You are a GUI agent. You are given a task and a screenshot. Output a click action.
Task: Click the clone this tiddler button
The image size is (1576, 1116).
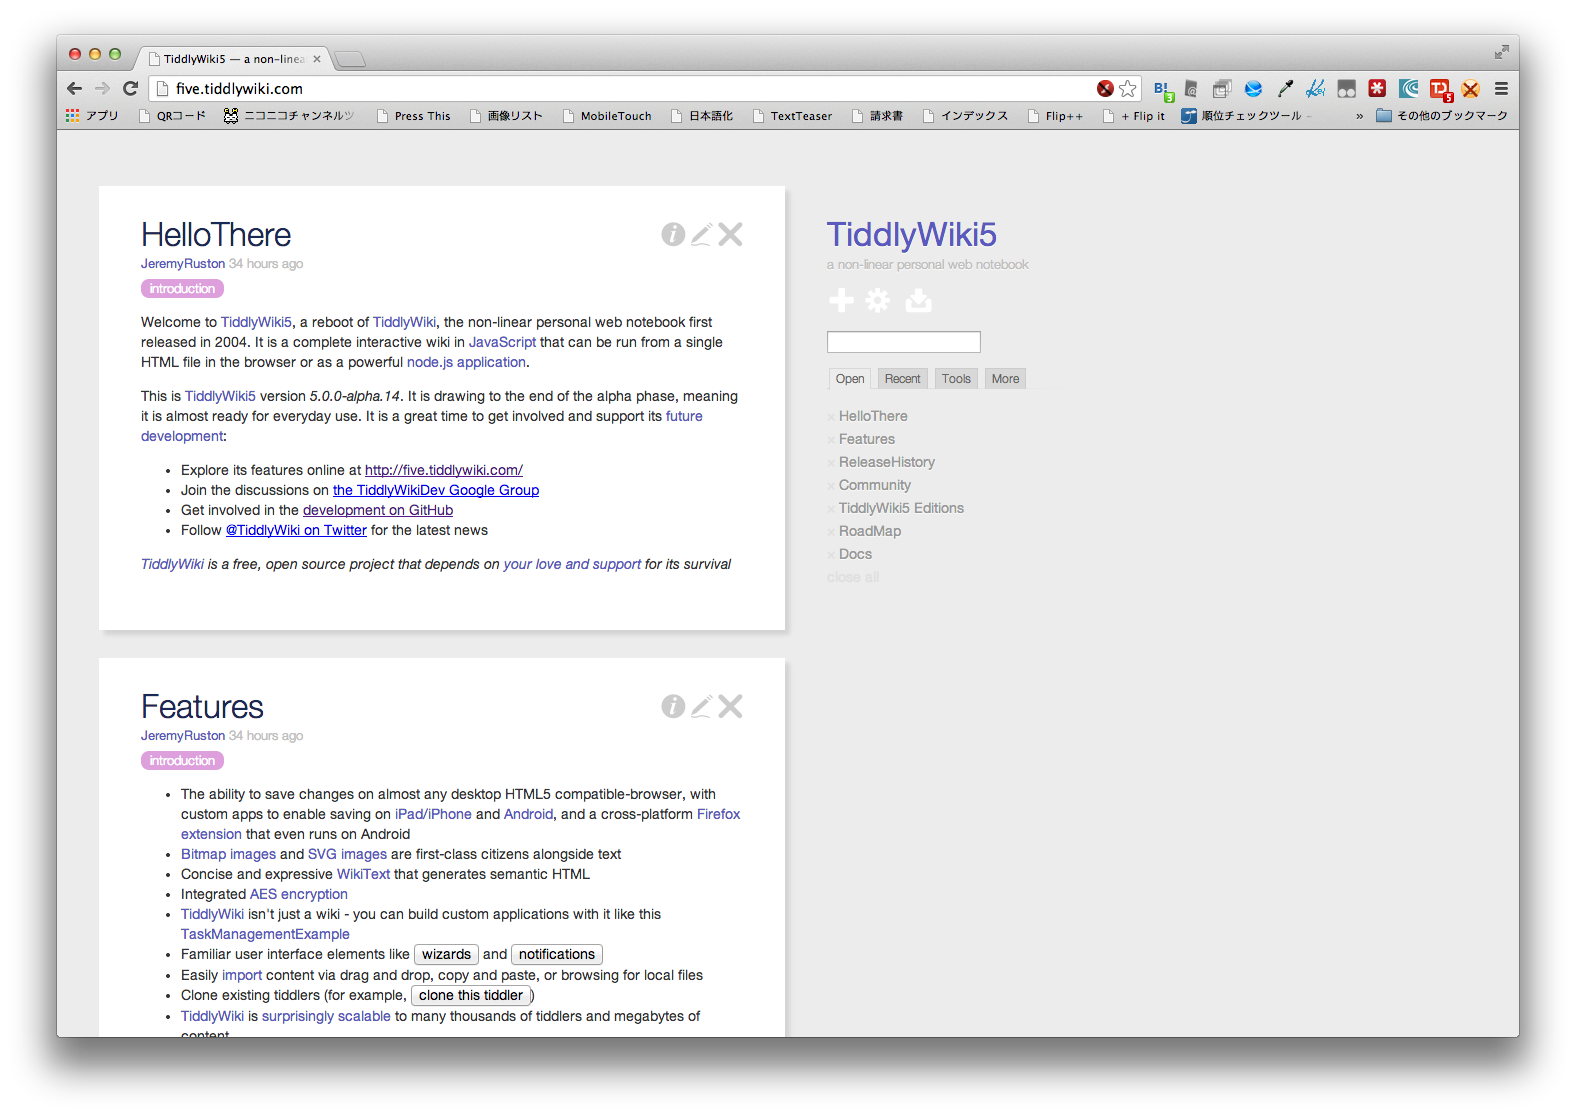click(x=471, y=995)
